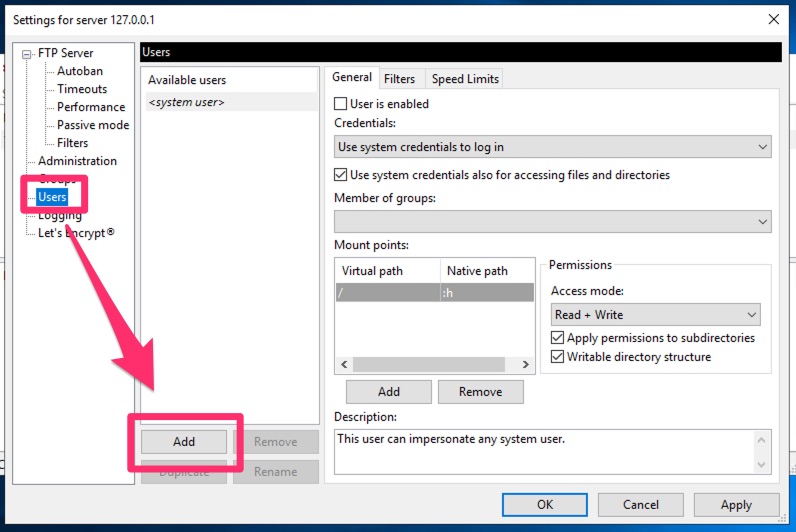This screenshot has height=532, width=796.
Task: Click Remove under Mount points
Action: pos(480,392)
